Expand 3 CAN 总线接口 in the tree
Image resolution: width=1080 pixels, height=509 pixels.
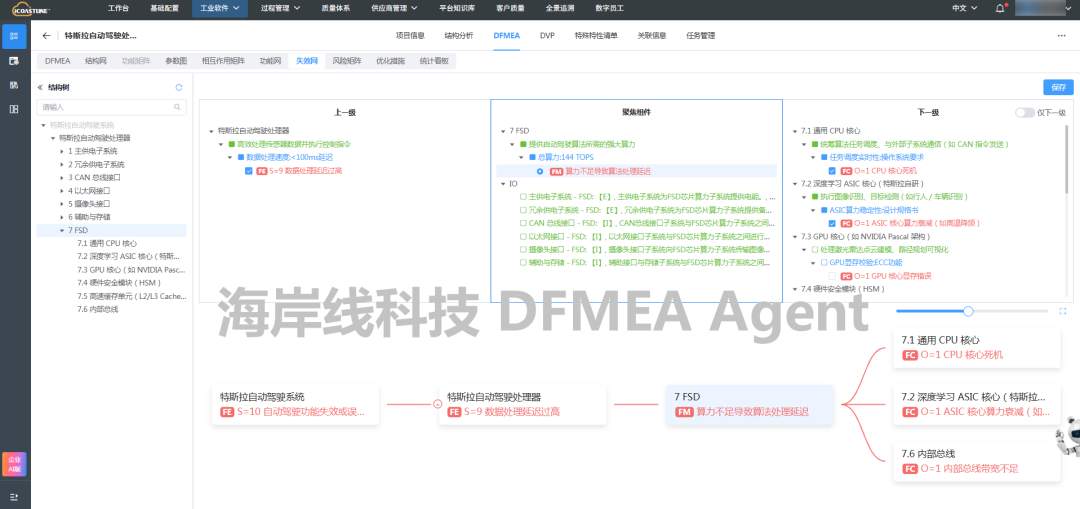[x=61, y=177]
